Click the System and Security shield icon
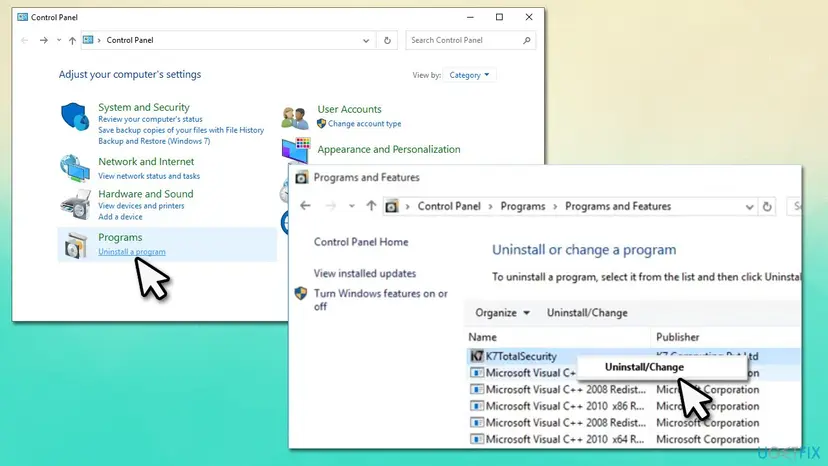The width and height of the screenshot is (828, 466). (74, 116)
